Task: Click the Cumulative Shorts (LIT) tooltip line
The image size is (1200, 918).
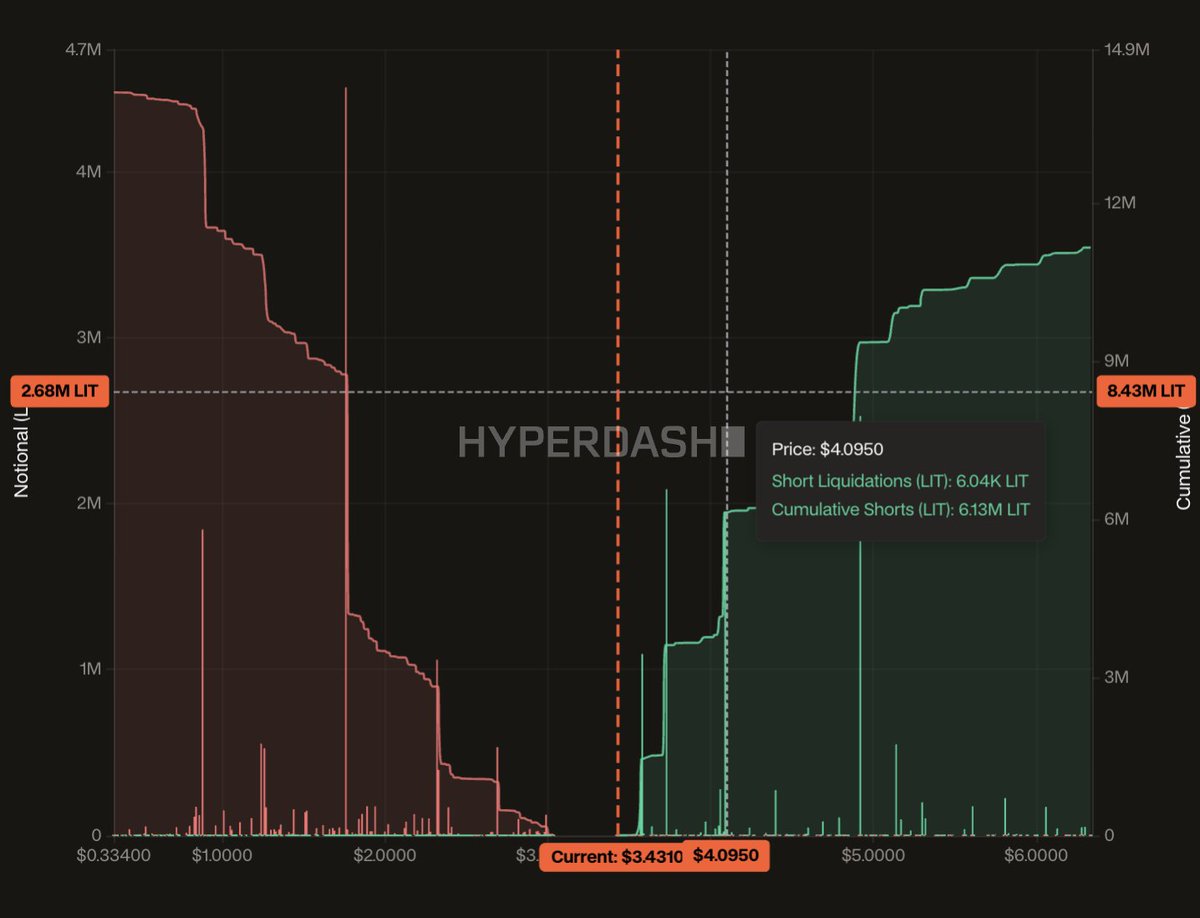Action: tap(901, 509)
